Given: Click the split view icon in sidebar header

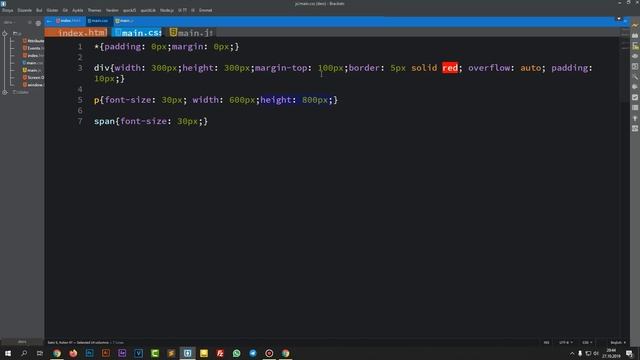Looking at the screenshot, I should pyautogui.click(x=30, y=23).
